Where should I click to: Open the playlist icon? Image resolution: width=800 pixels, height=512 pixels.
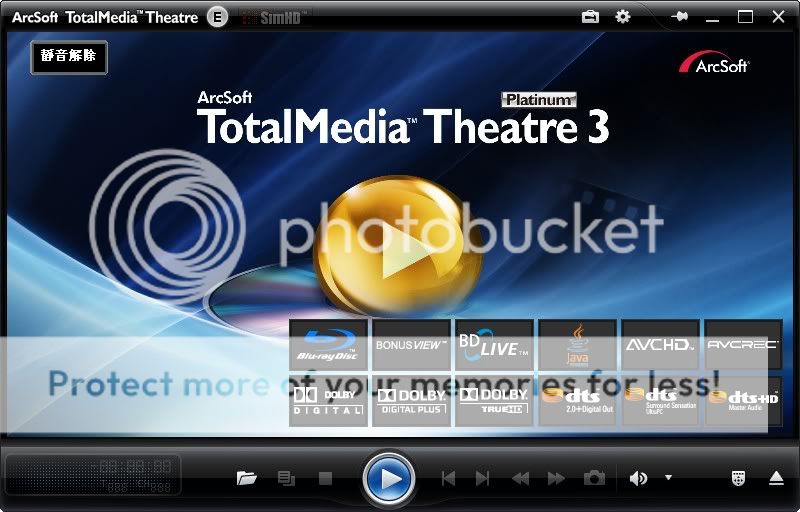point(286,478)
